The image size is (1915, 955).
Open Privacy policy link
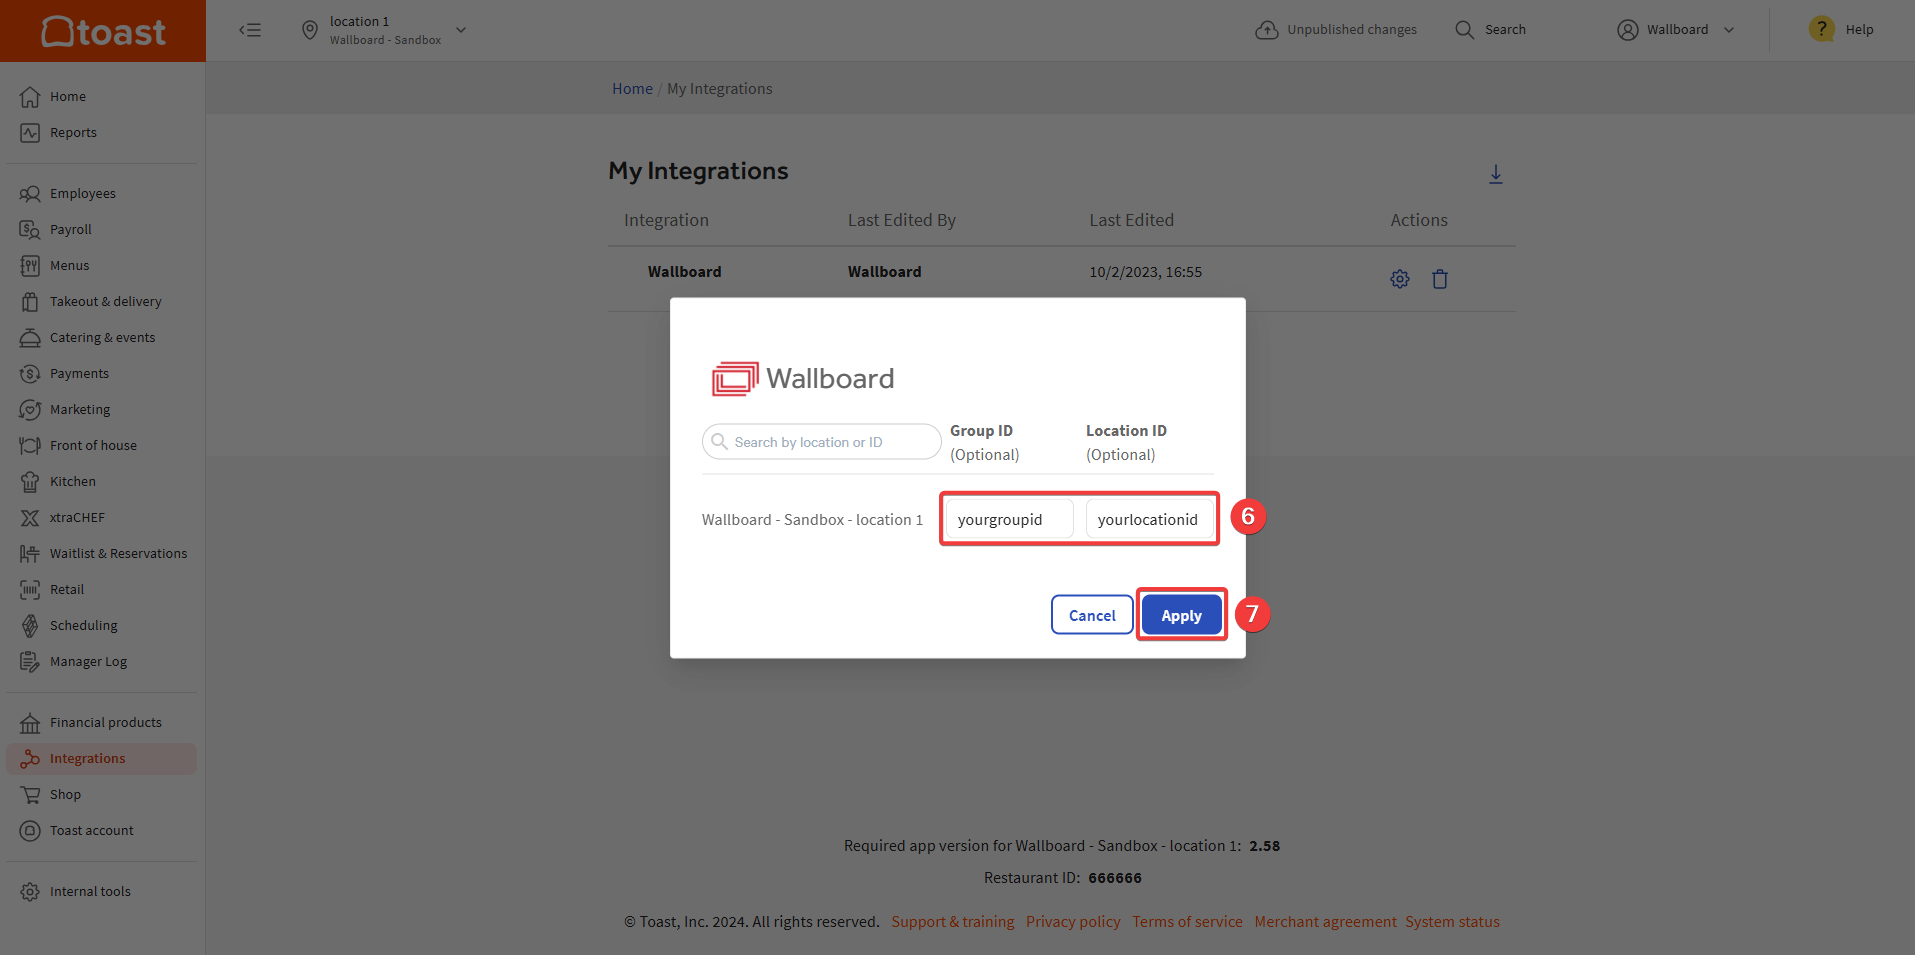point(1073,922)
